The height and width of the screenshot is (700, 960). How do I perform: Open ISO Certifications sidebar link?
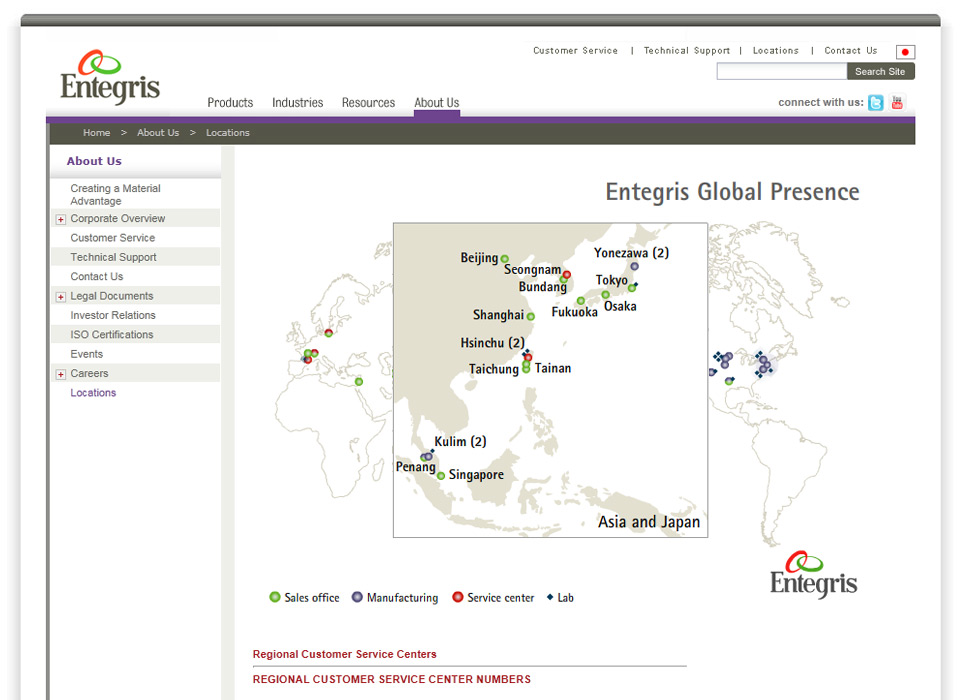112,335
